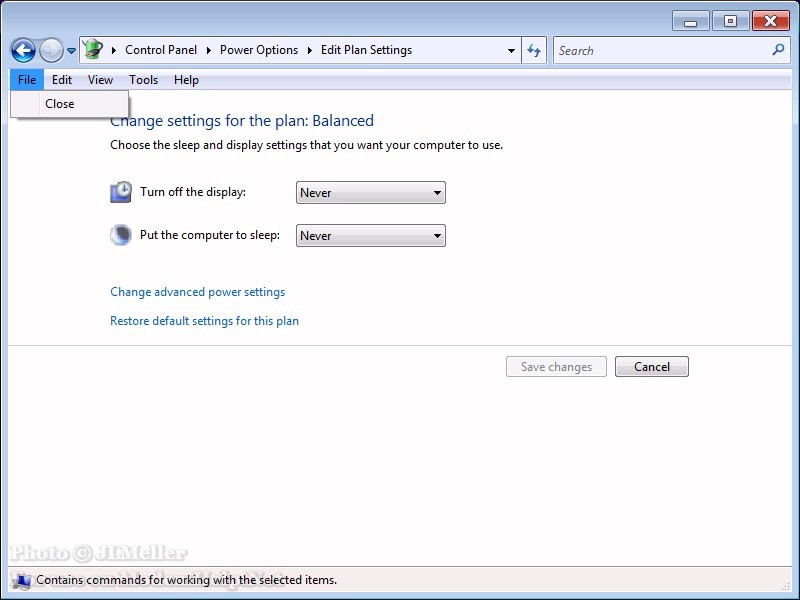Click the moon icon beside Put the computer to sleep
Viewport: 800px width, 600px height.
click(121, 235)
